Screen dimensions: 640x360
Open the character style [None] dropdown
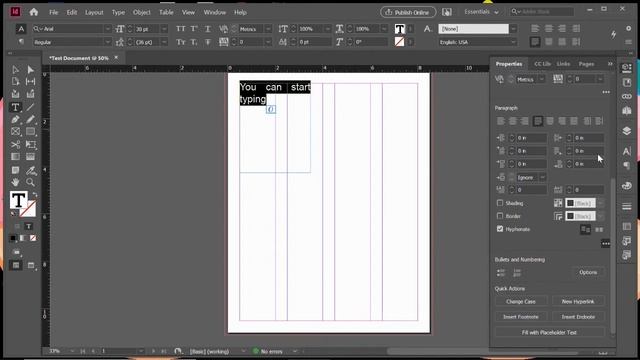513,29
